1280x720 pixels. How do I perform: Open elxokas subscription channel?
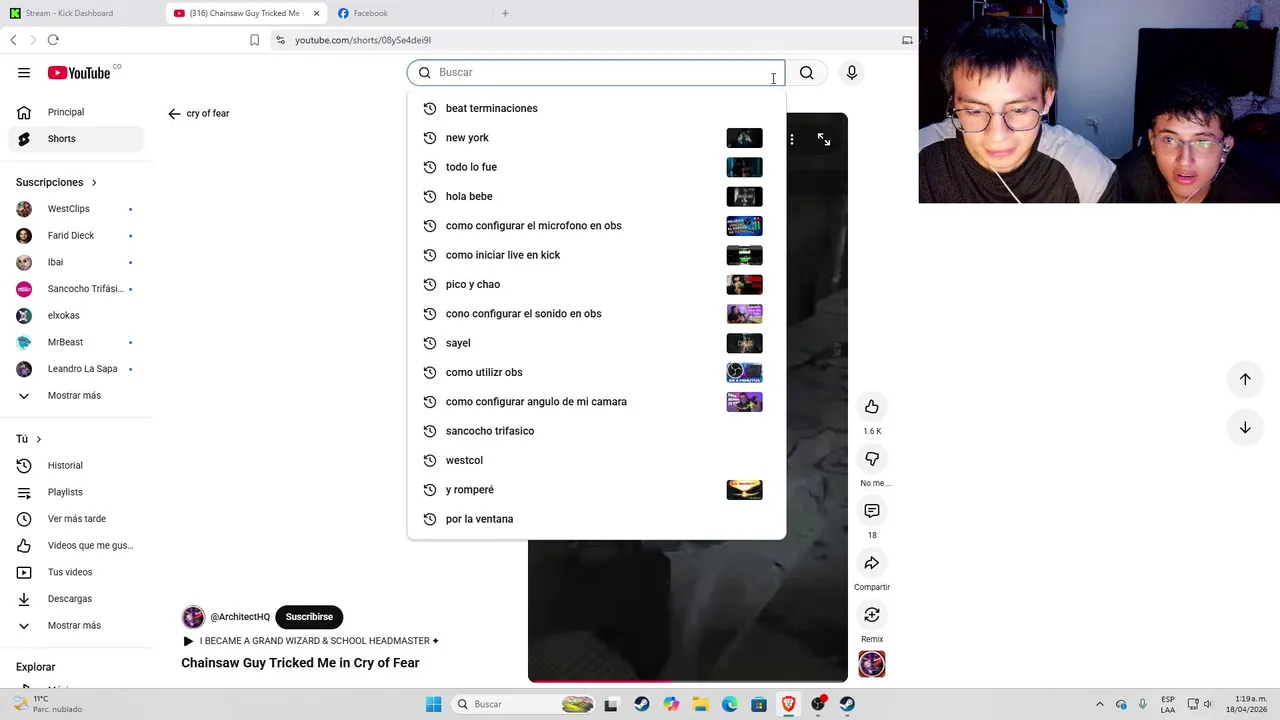[x=76, y=315]
